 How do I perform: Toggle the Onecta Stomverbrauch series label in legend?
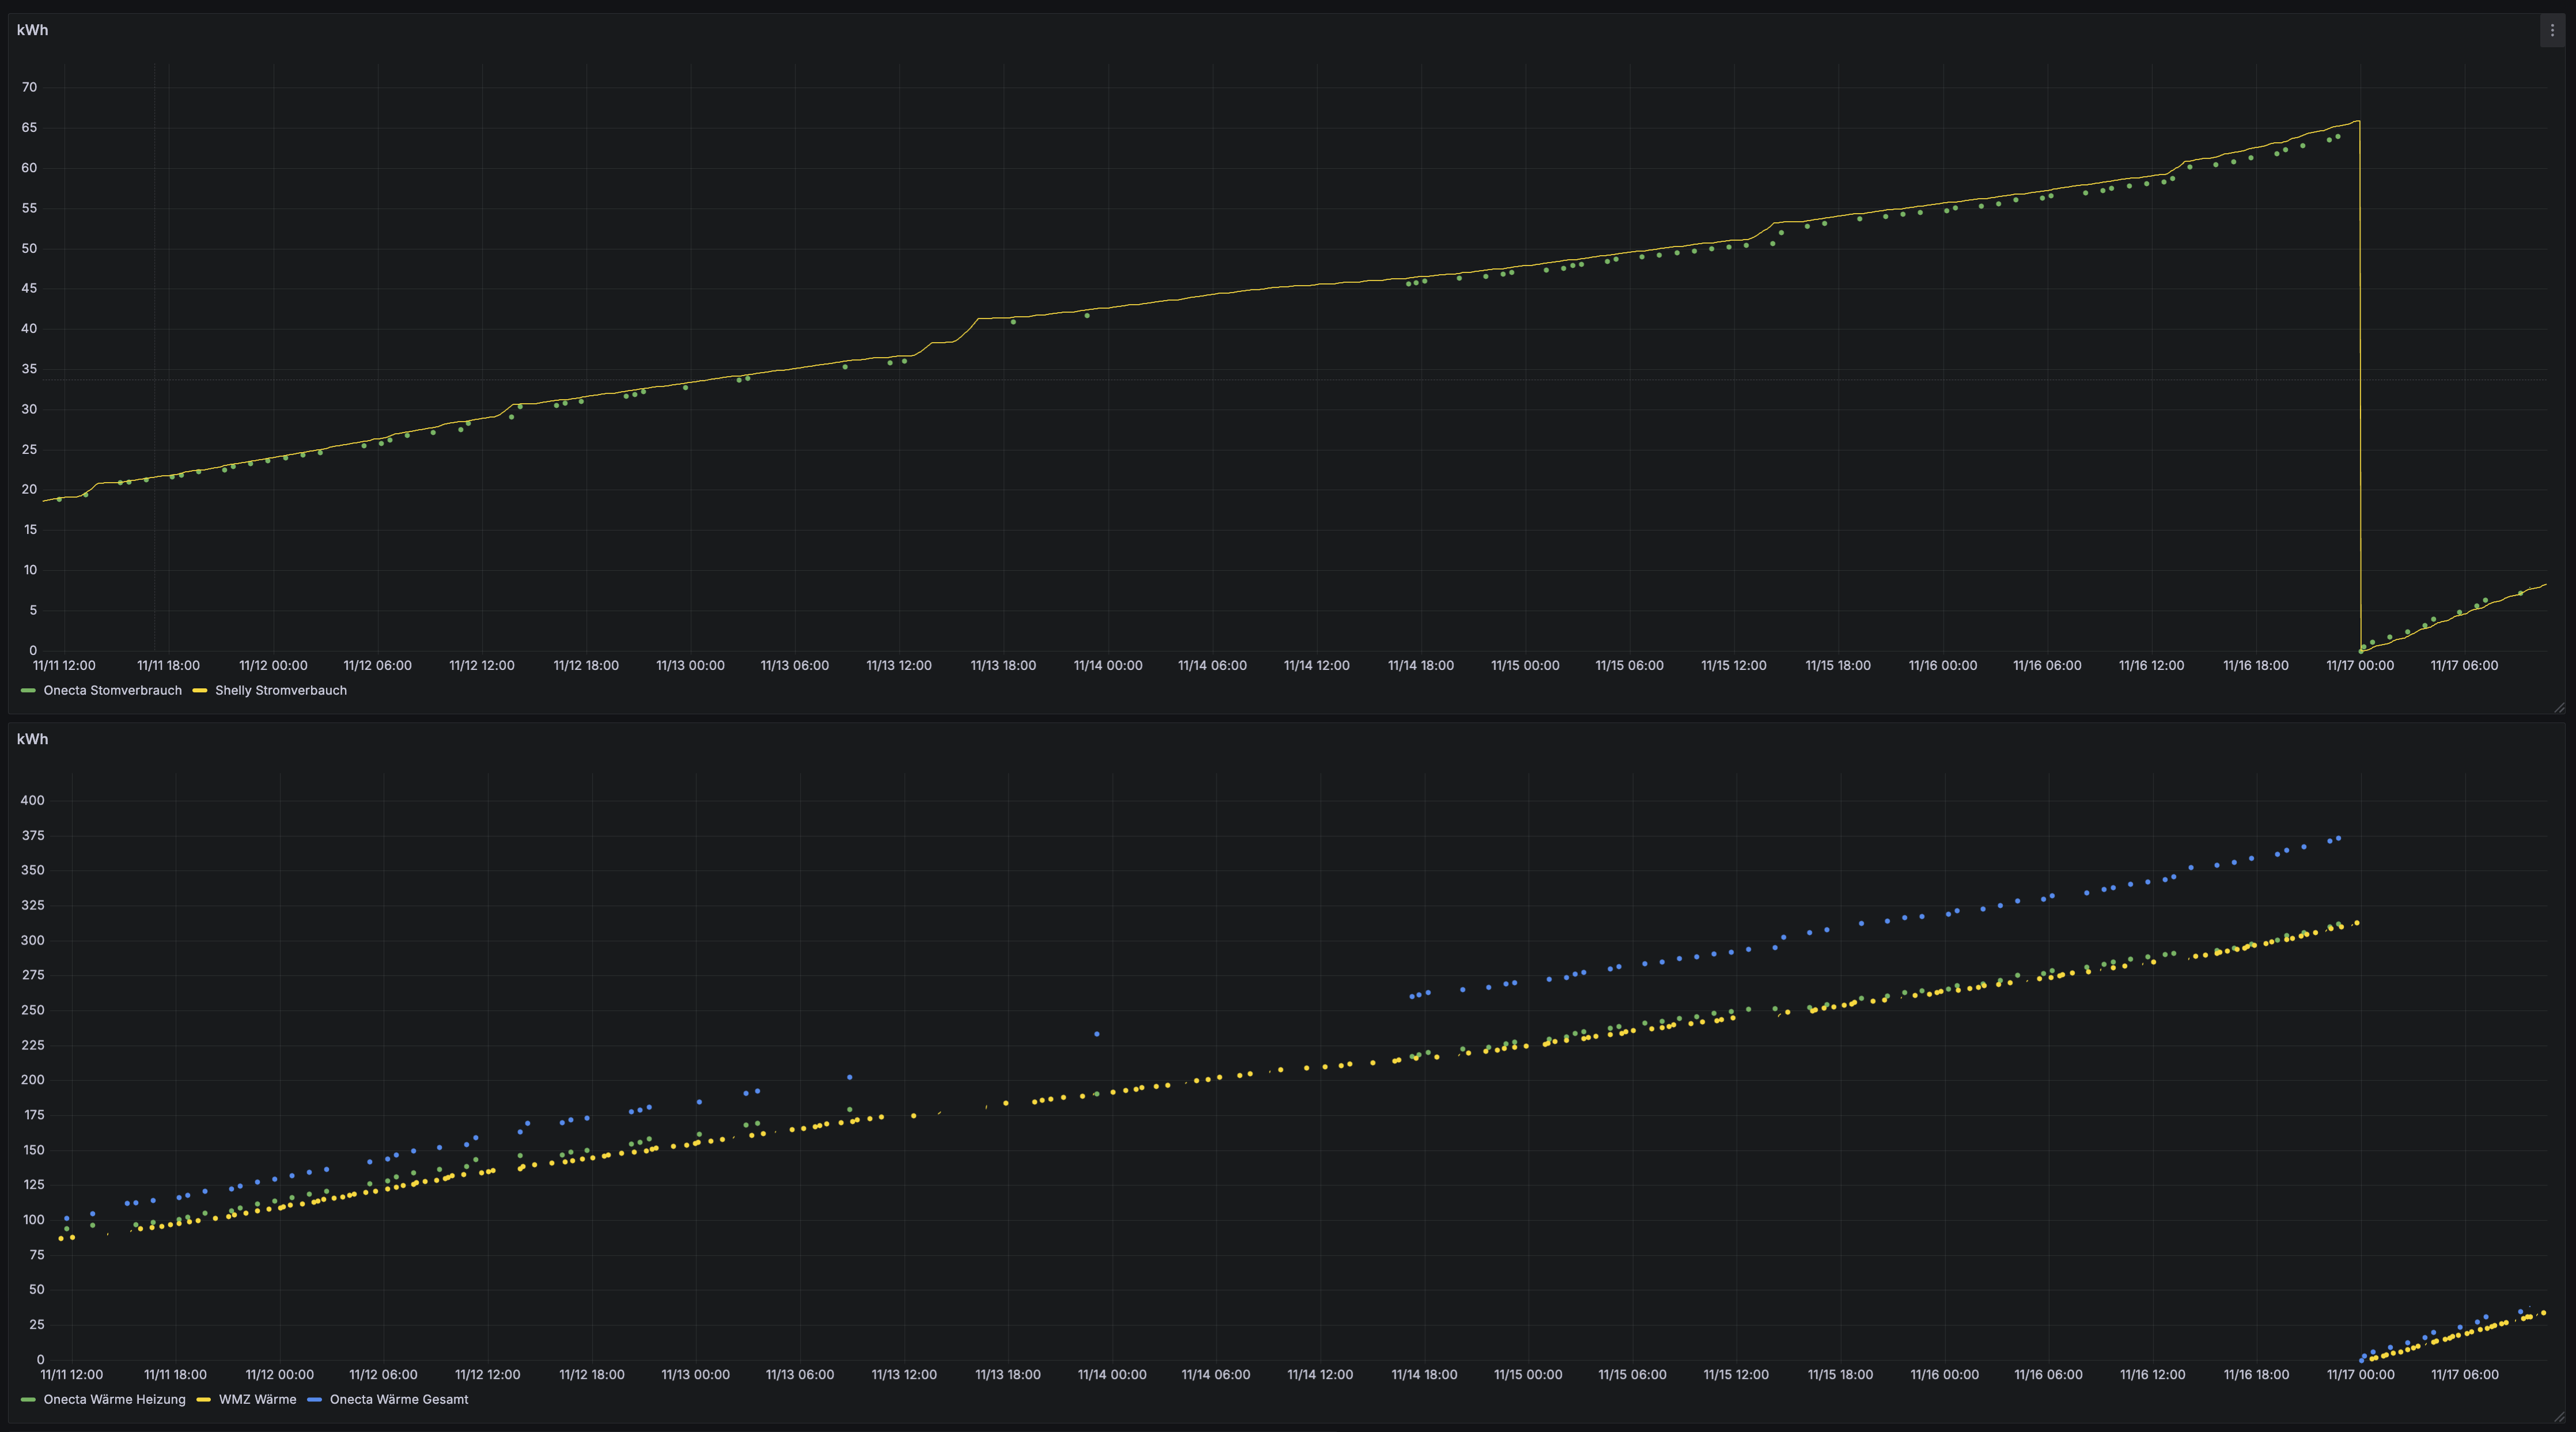coord(112,691)
